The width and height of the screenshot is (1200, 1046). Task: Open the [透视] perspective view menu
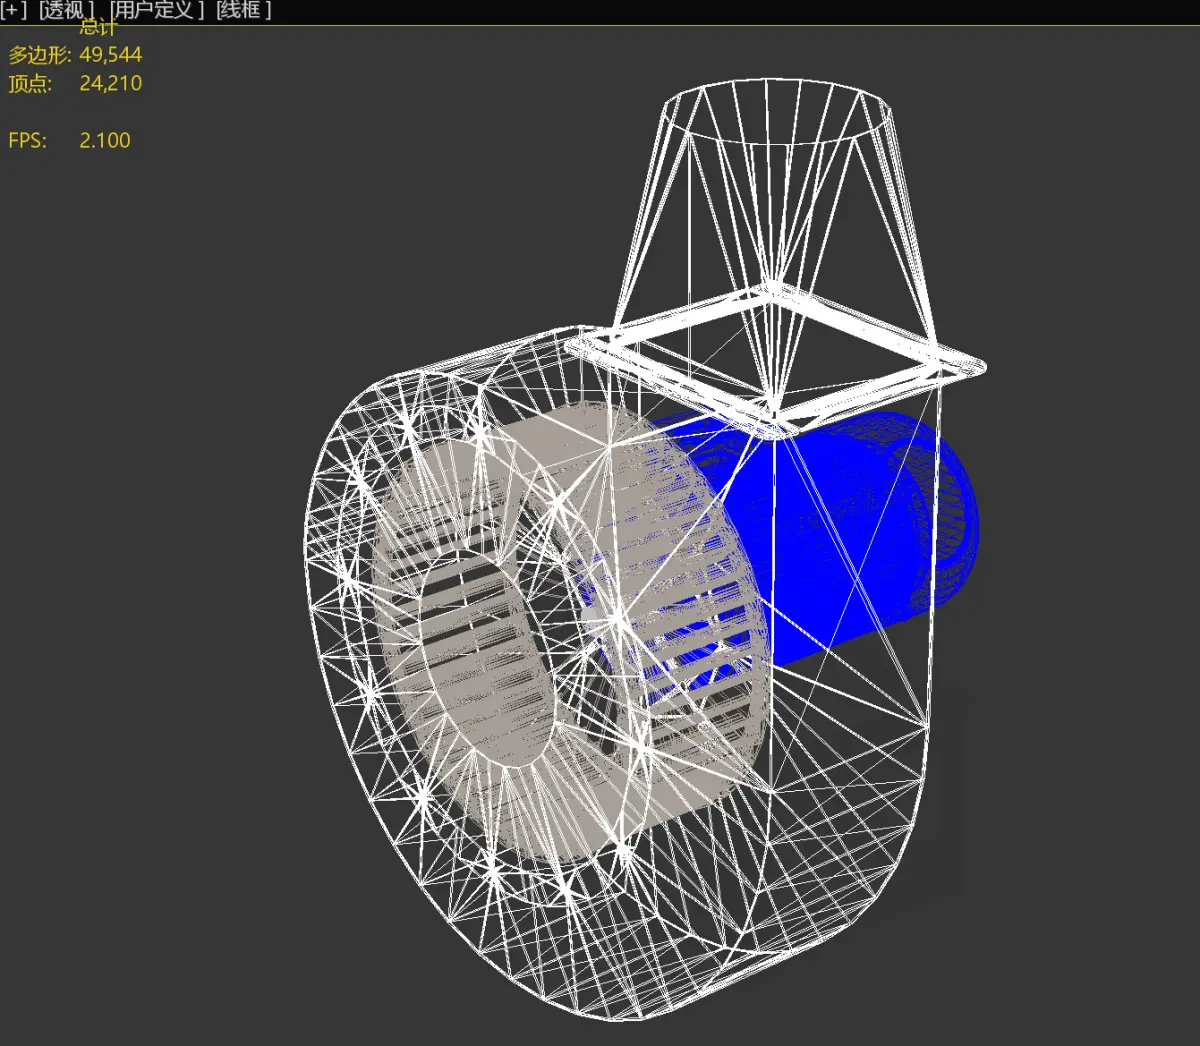[65, 10]
